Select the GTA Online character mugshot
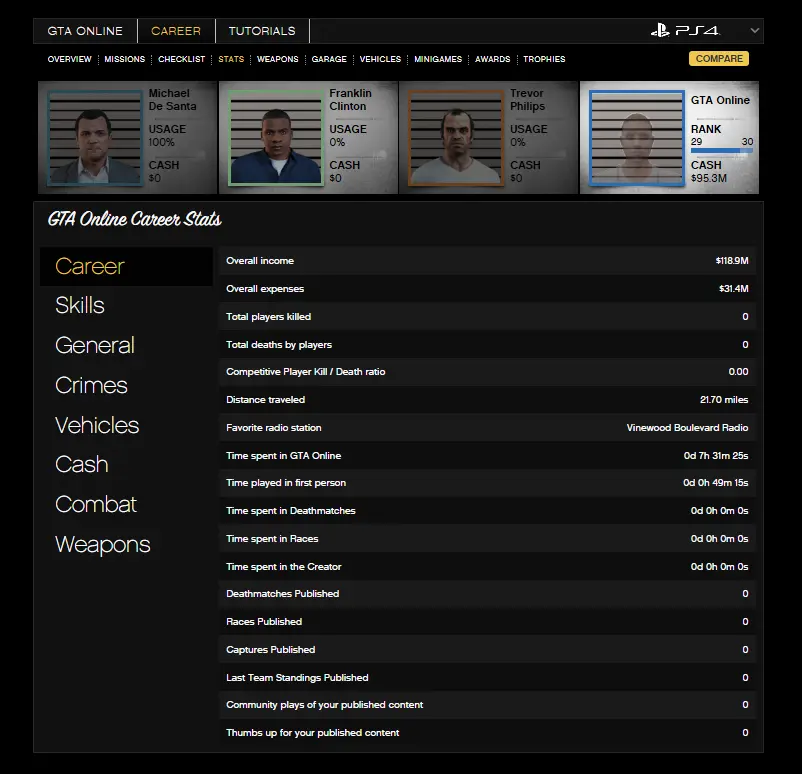 636,138
